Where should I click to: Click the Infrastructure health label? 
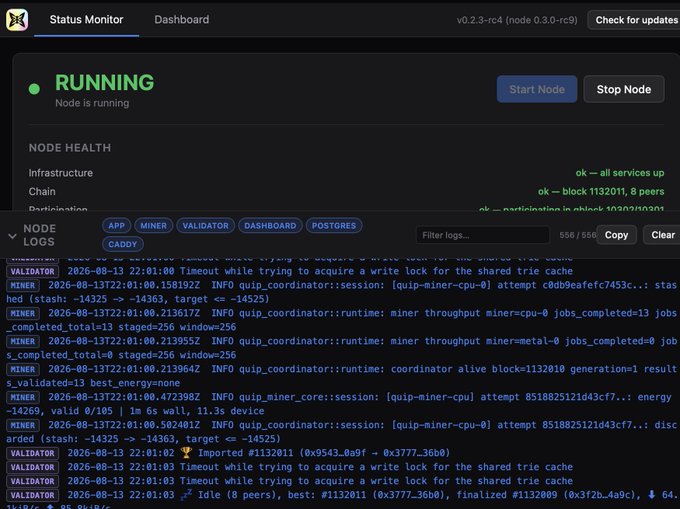61,173
